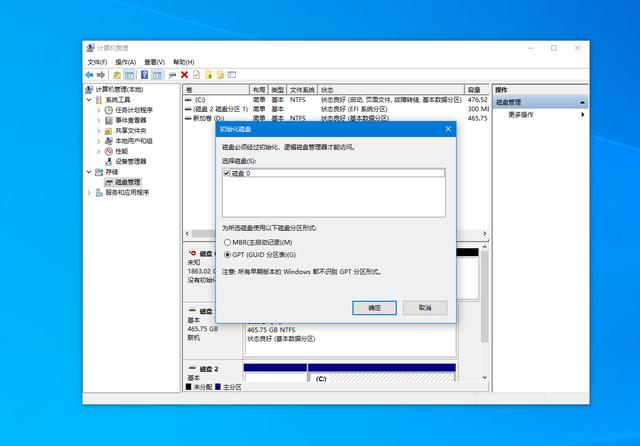640x446 pixels.
Task: Click the 465.75 GB NTFS partition block
Action: [350, 339]
